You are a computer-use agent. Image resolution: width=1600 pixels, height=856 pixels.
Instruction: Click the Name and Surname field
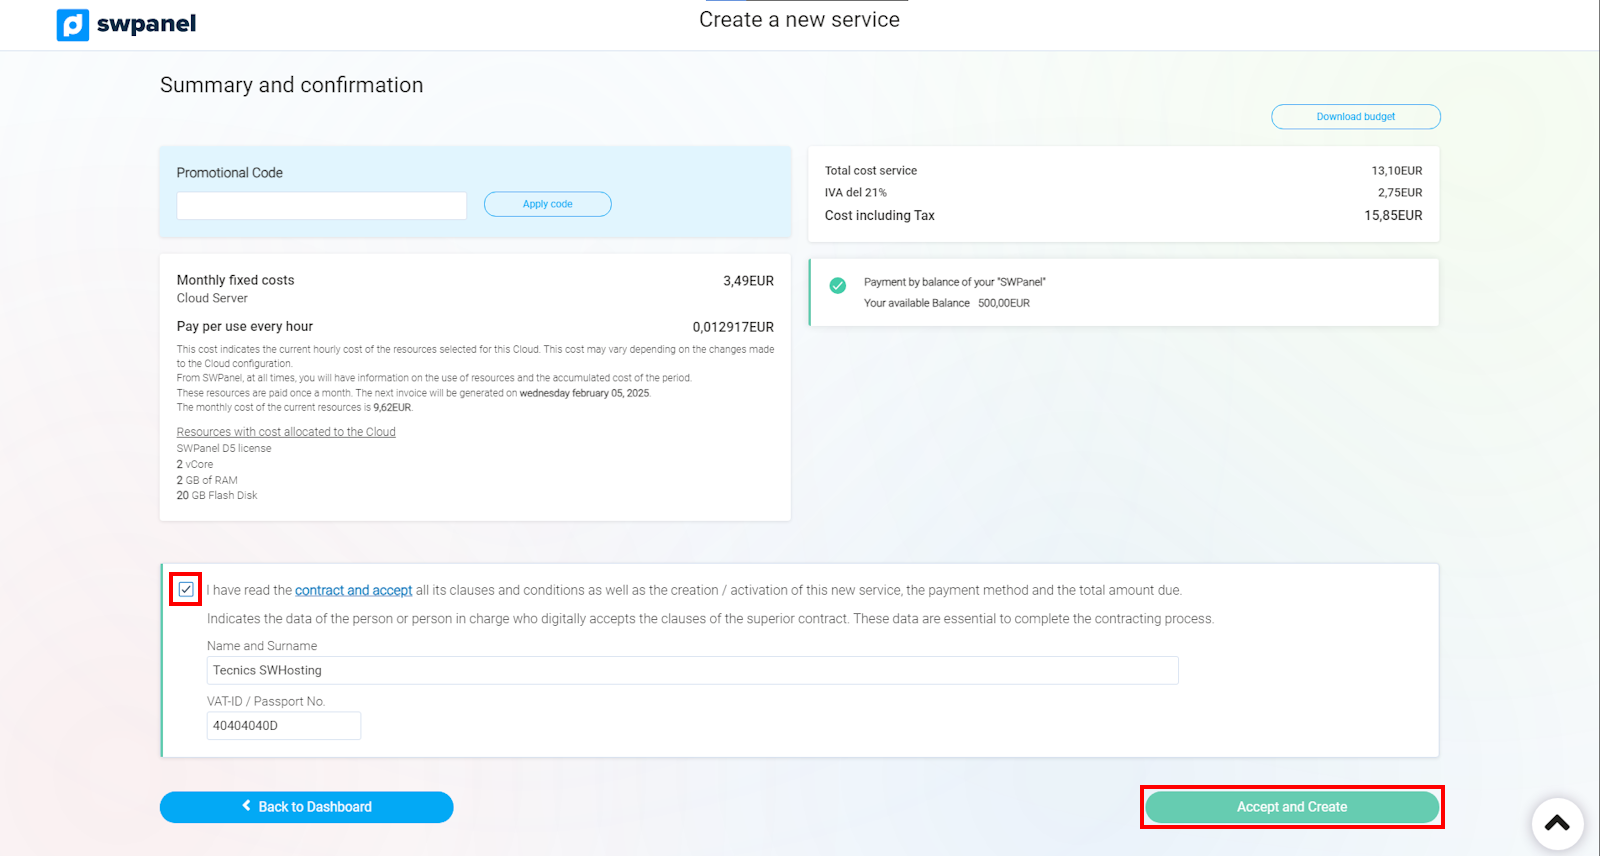pyautogui.click(x=692, y=671)
